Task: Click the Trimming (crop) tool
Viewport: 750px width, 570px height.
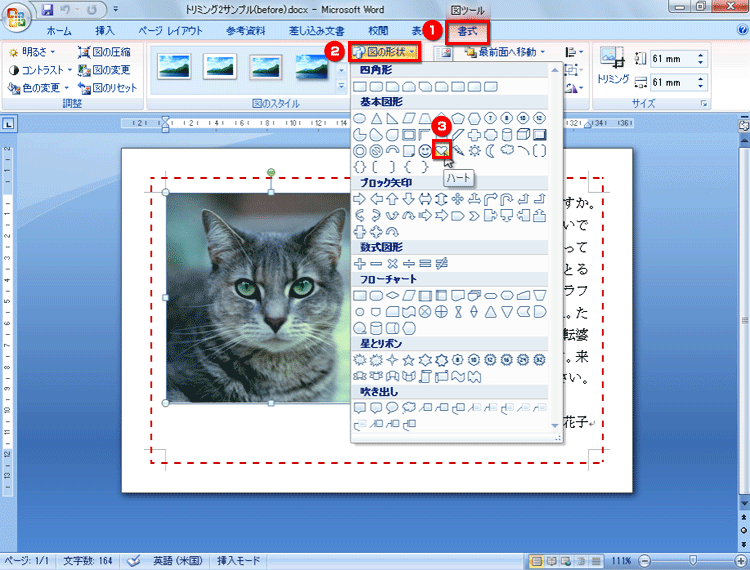Action: click(x=612, y=66)
